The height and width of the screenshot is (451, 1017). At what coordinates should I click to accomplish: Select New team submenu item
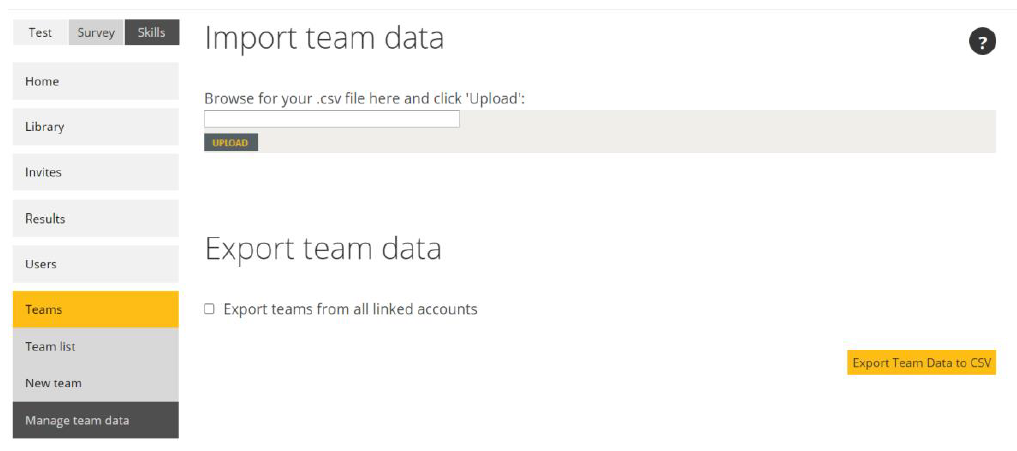pos(96,383)
